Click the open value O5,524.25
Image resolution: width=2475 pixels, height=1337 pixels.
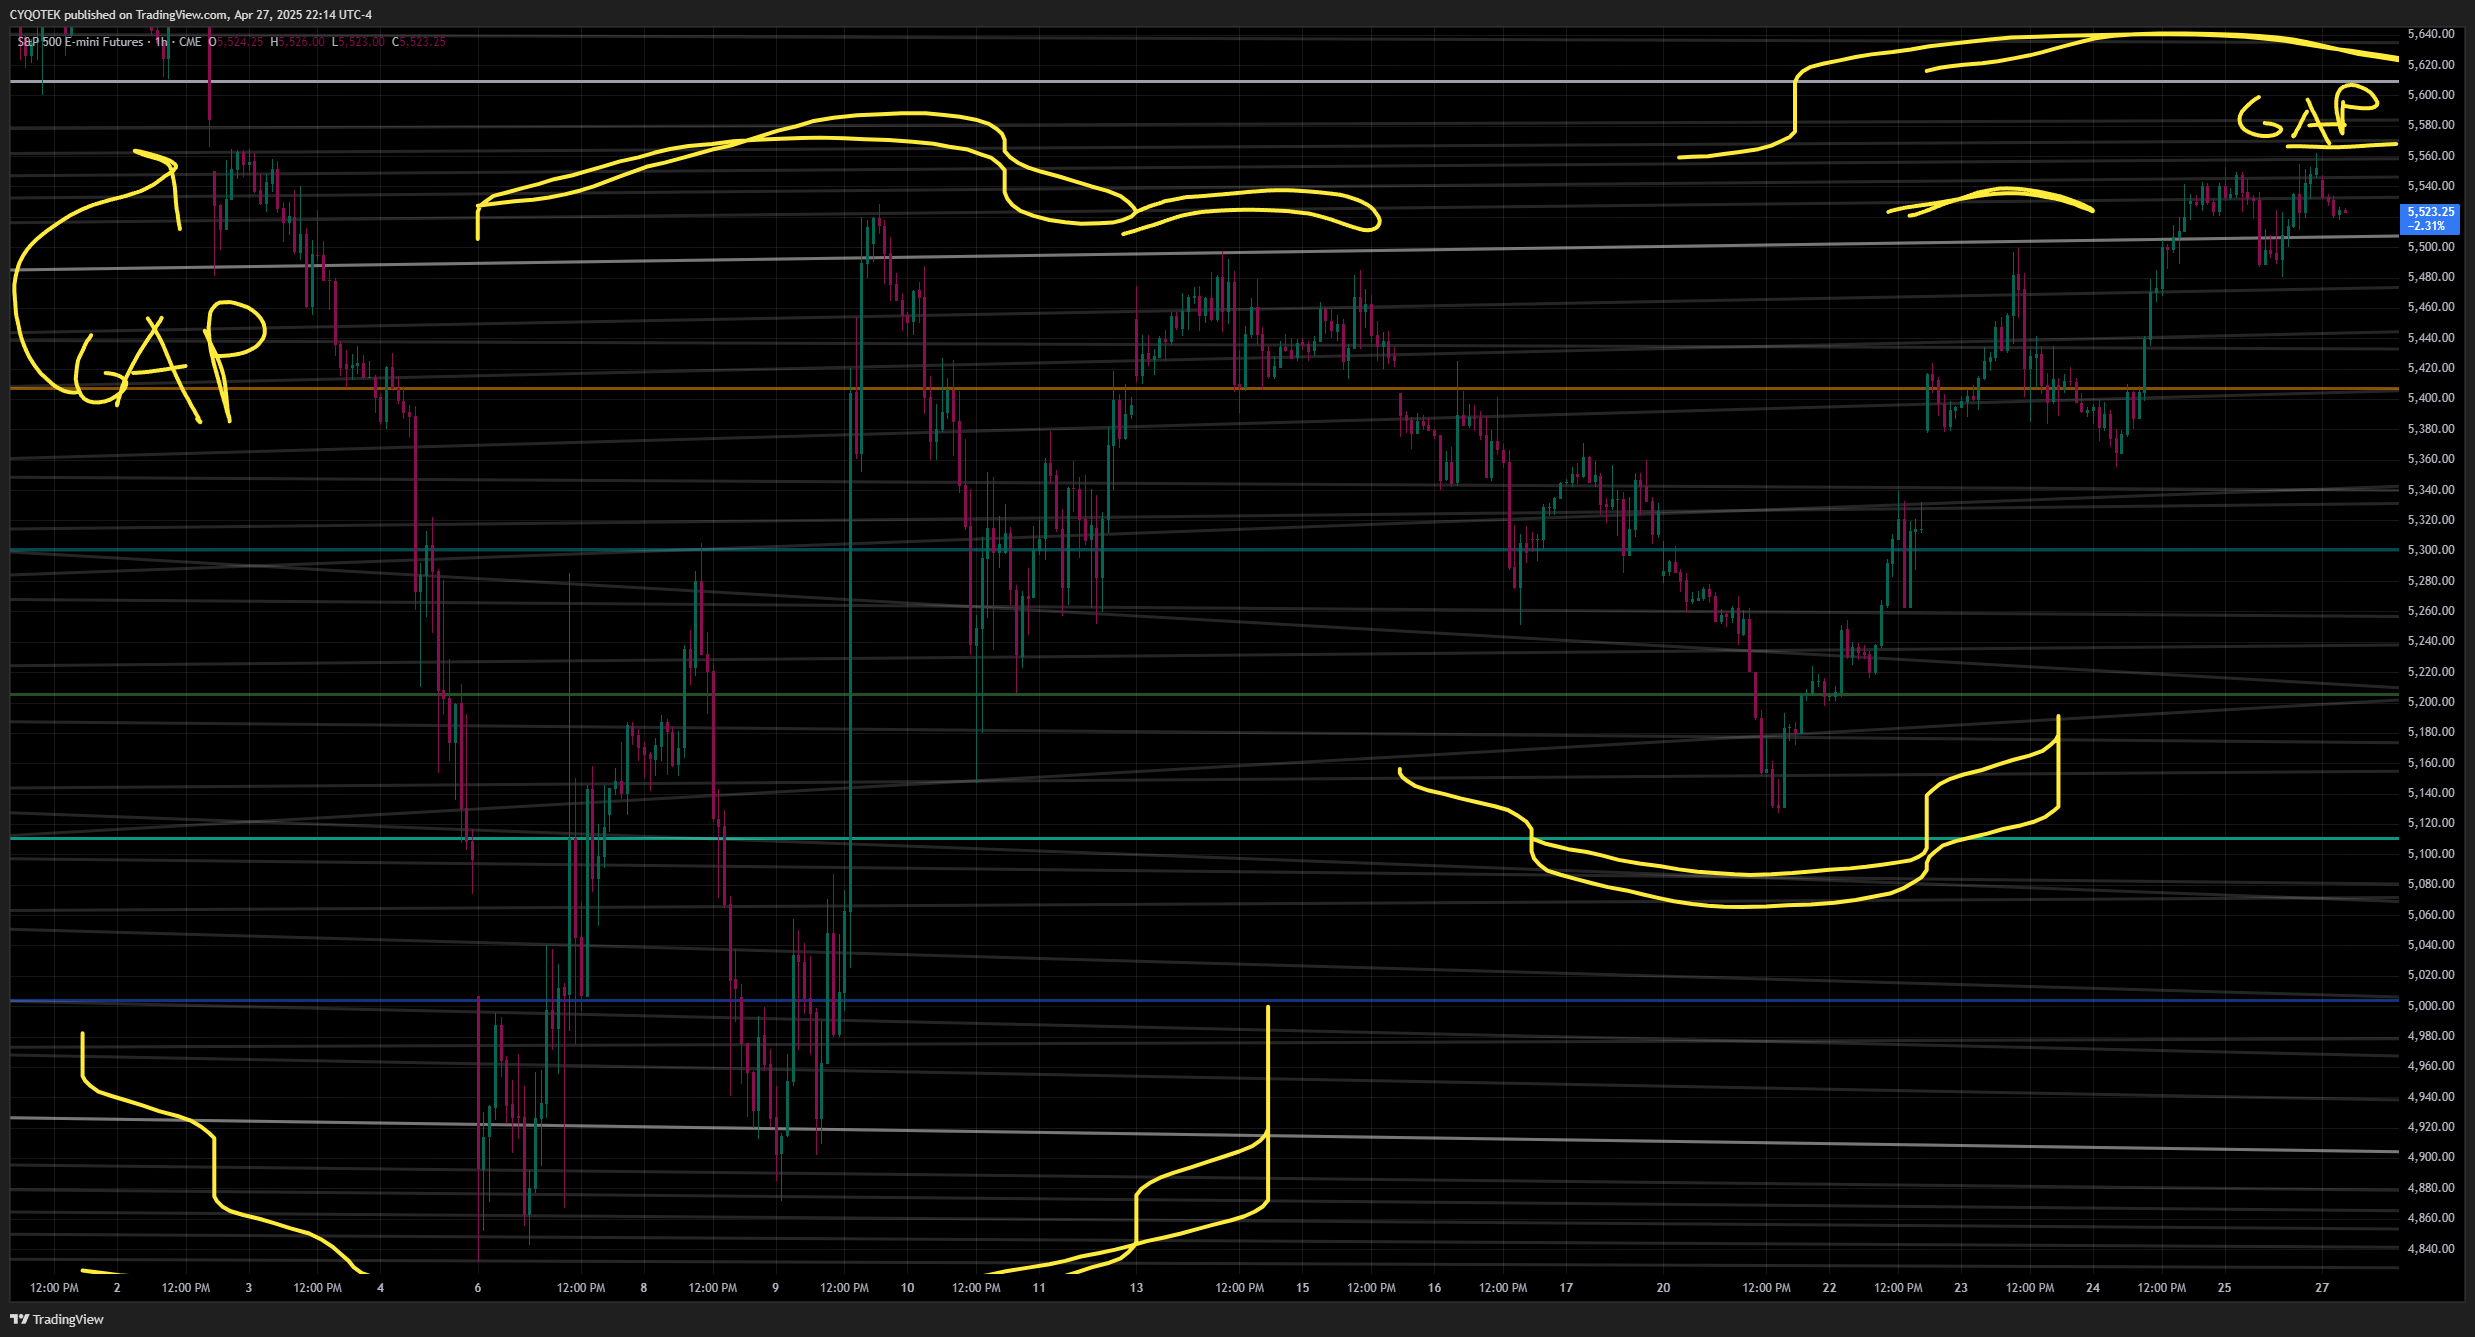[236, 42]
